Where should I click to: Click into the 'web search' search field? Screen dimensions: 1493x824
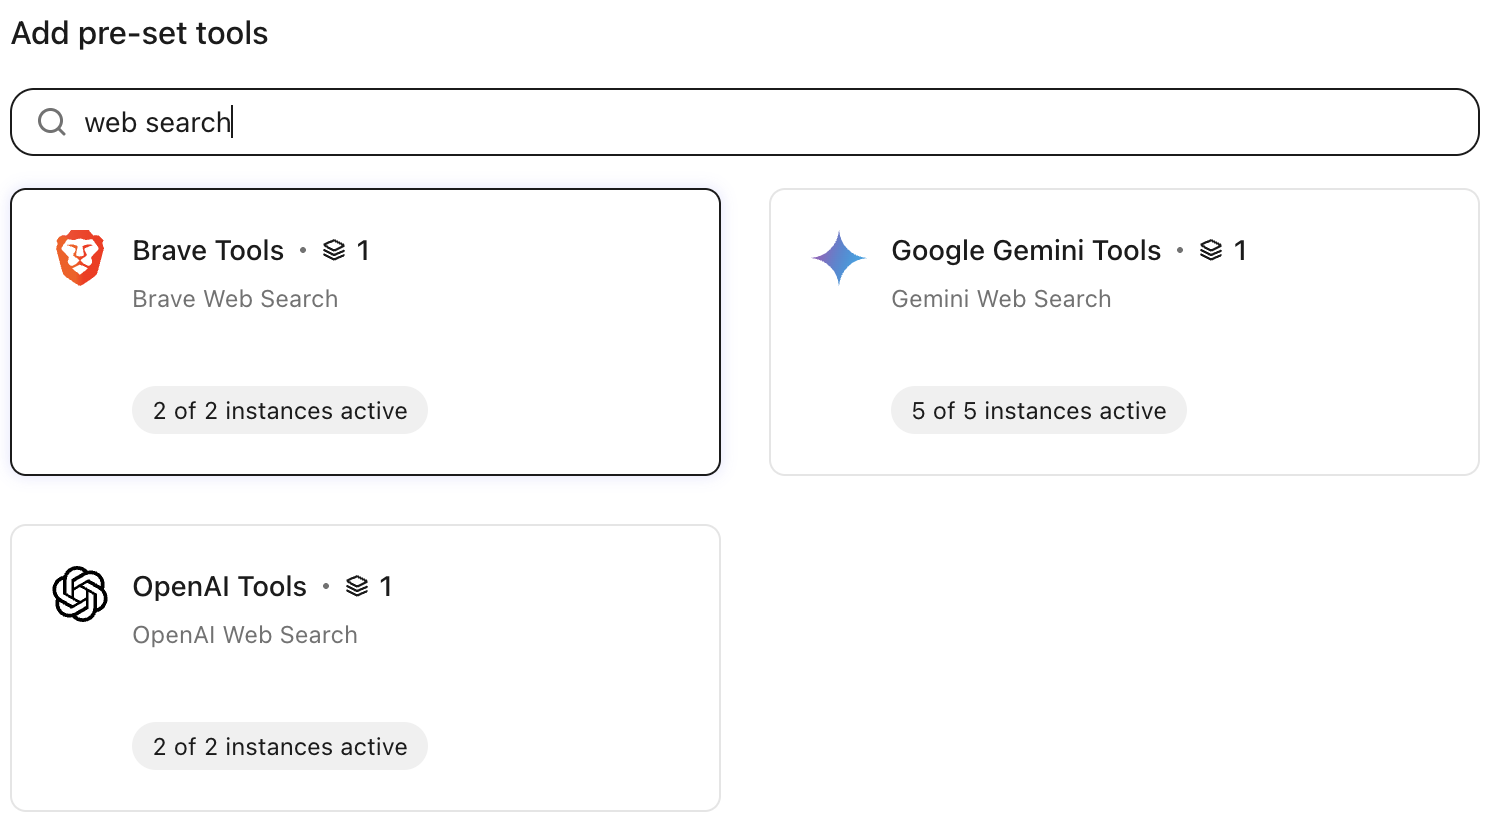[745, 122]
